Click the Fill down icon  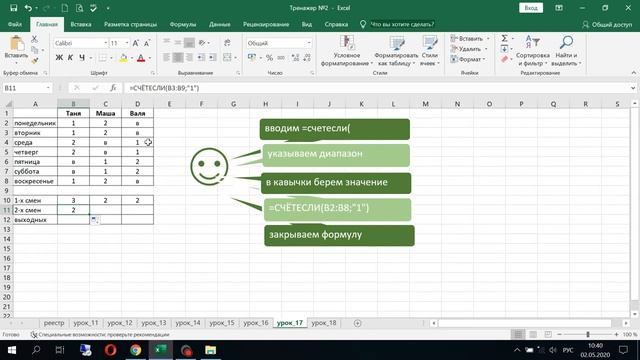pos(504,49)
